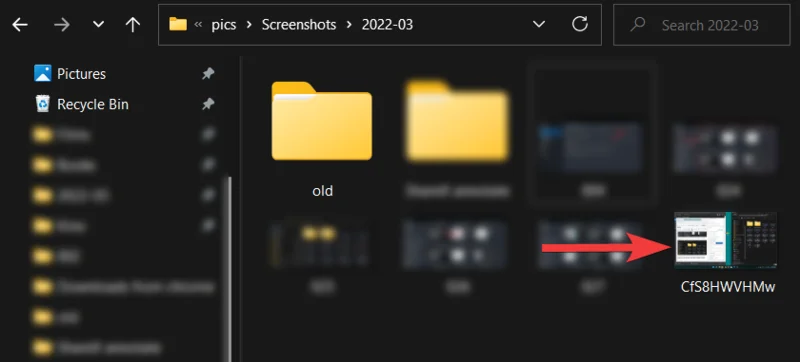Click the pin icon beside Recycle Bin
The width and height of the screenshot is (800, 362).
coord(208,105)
